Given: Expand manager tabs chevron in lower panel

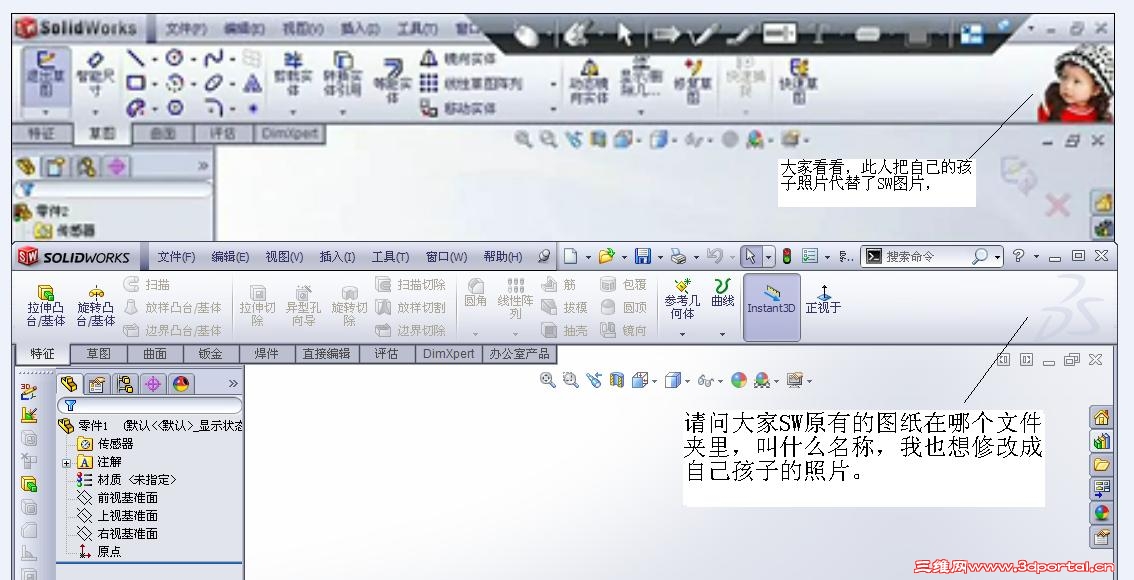Looking at the screenshot, I should [x=233, y=383].
